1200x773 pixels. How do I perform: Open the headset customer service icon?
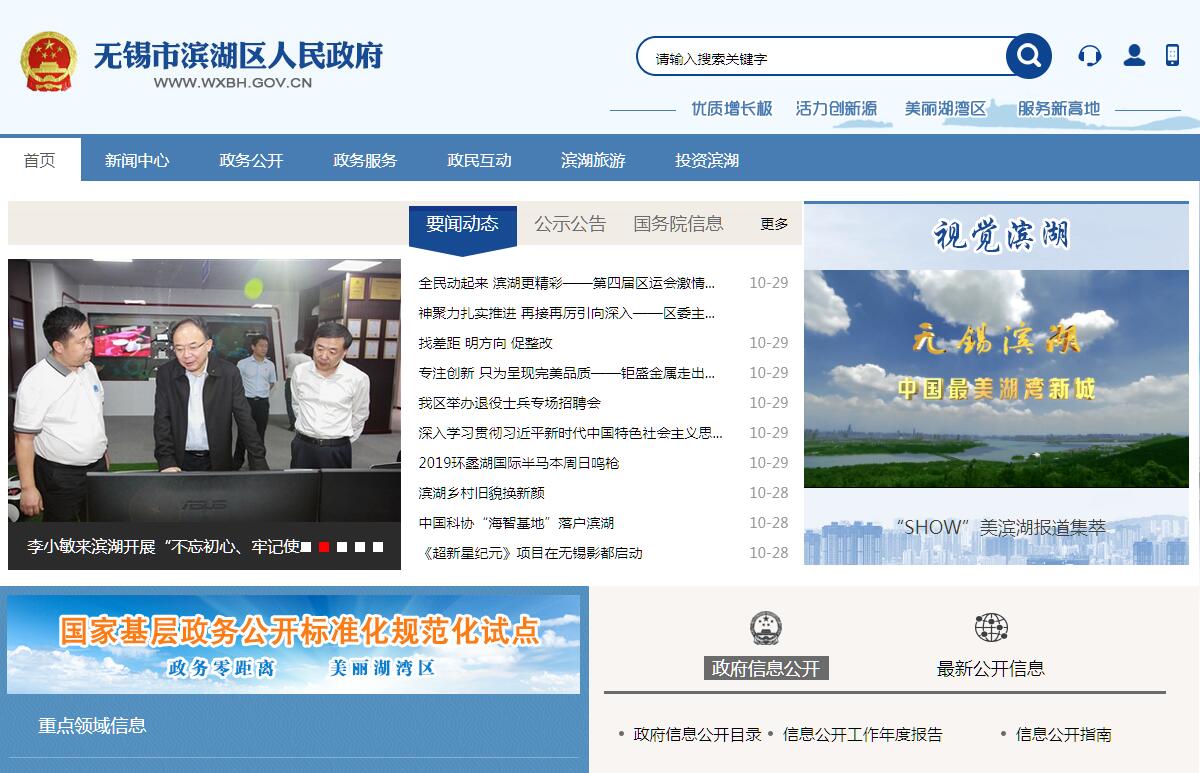(1089, 56)
